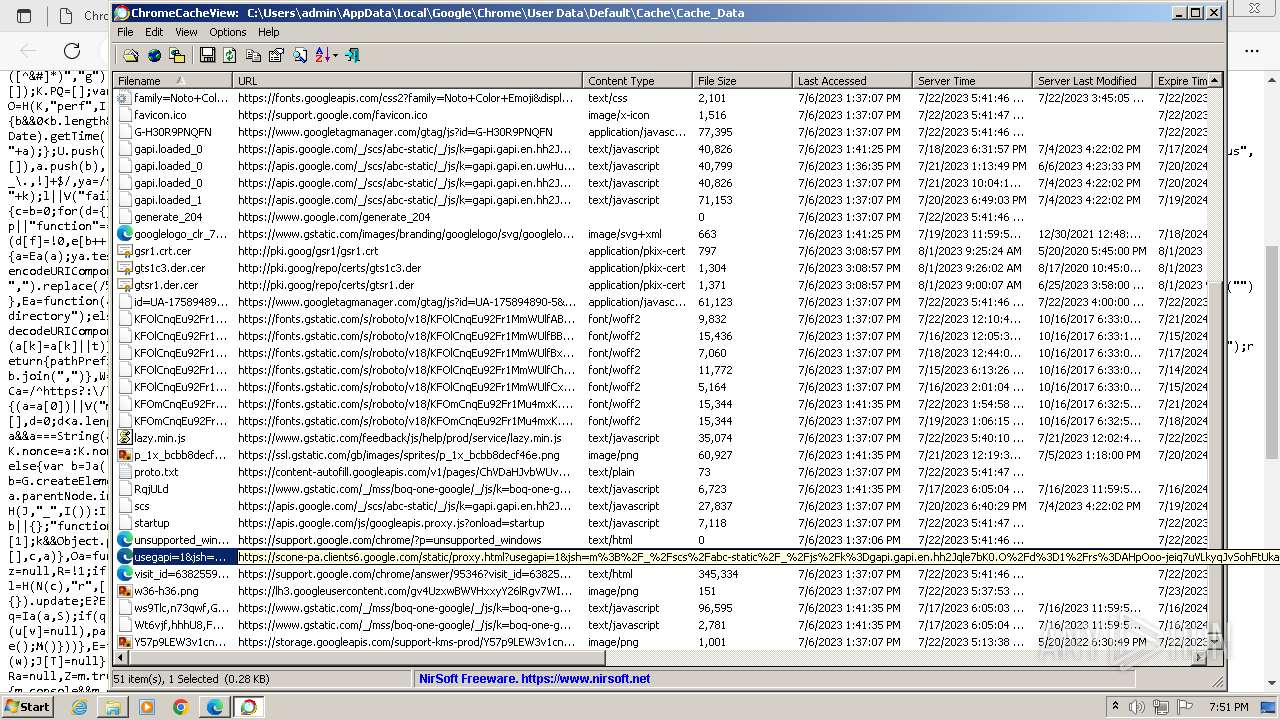Select the Y57p9LEW3v1cn row

click(x=661, y=642)
